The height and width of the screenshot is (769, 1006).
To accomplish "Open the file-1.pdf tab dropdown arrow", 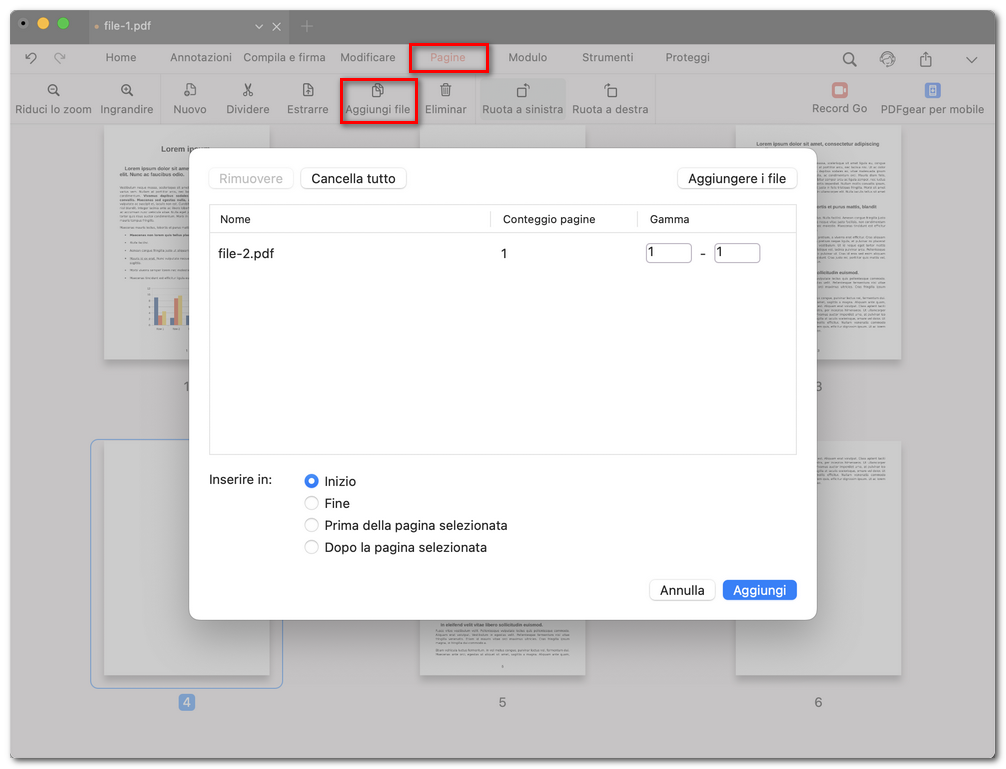I will 259,26.
